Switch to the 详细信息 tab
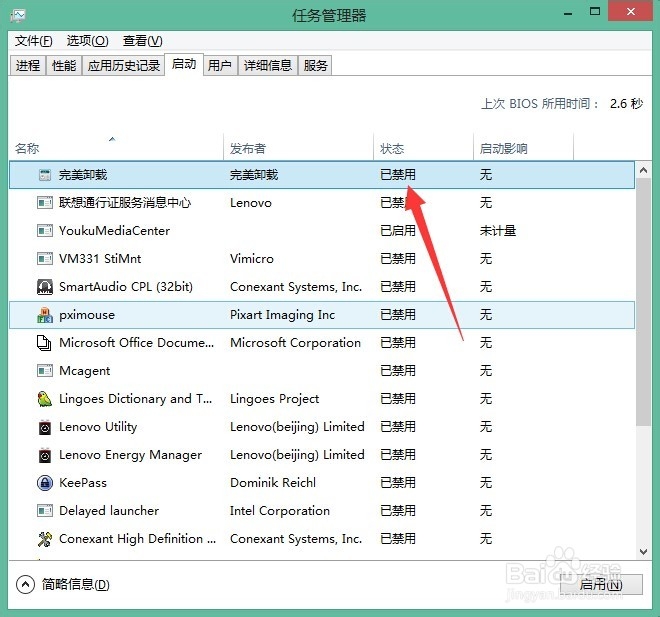660x617 pixels. (x=268, y=65)
